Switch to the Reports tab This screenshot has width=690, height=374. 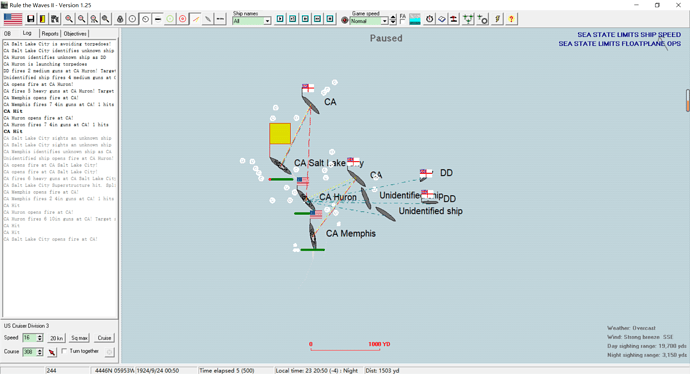point(50,34)
